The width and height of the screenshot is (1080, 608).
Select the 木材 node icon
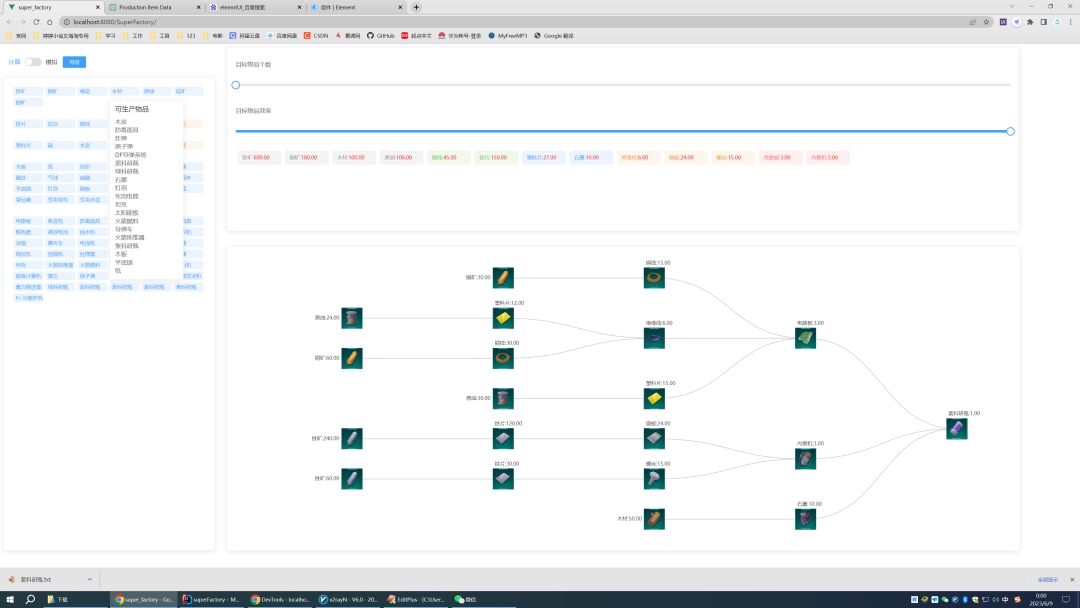pos(654,519)
